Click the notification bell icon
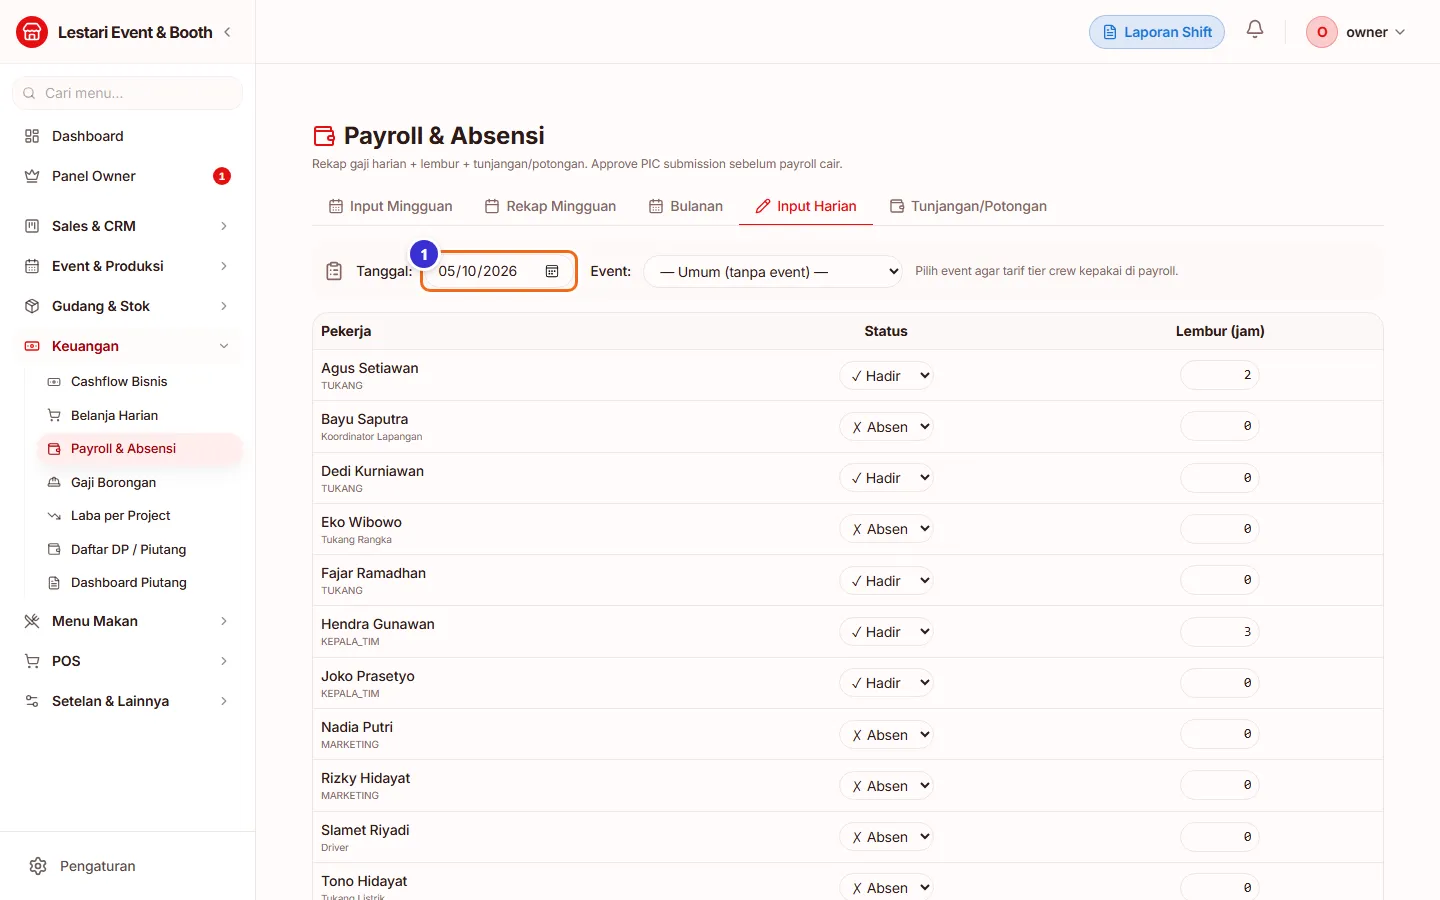1440x900 pixels. click(x=1255, y=30)
